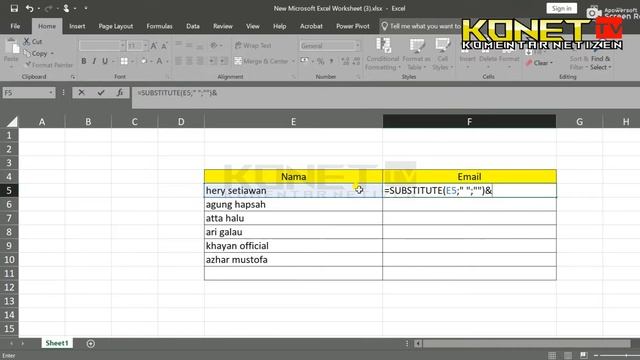This screenshot has height=360, width=640.
Task: Click cell 'agung hapsah'
Action: [x=293, y=204]
